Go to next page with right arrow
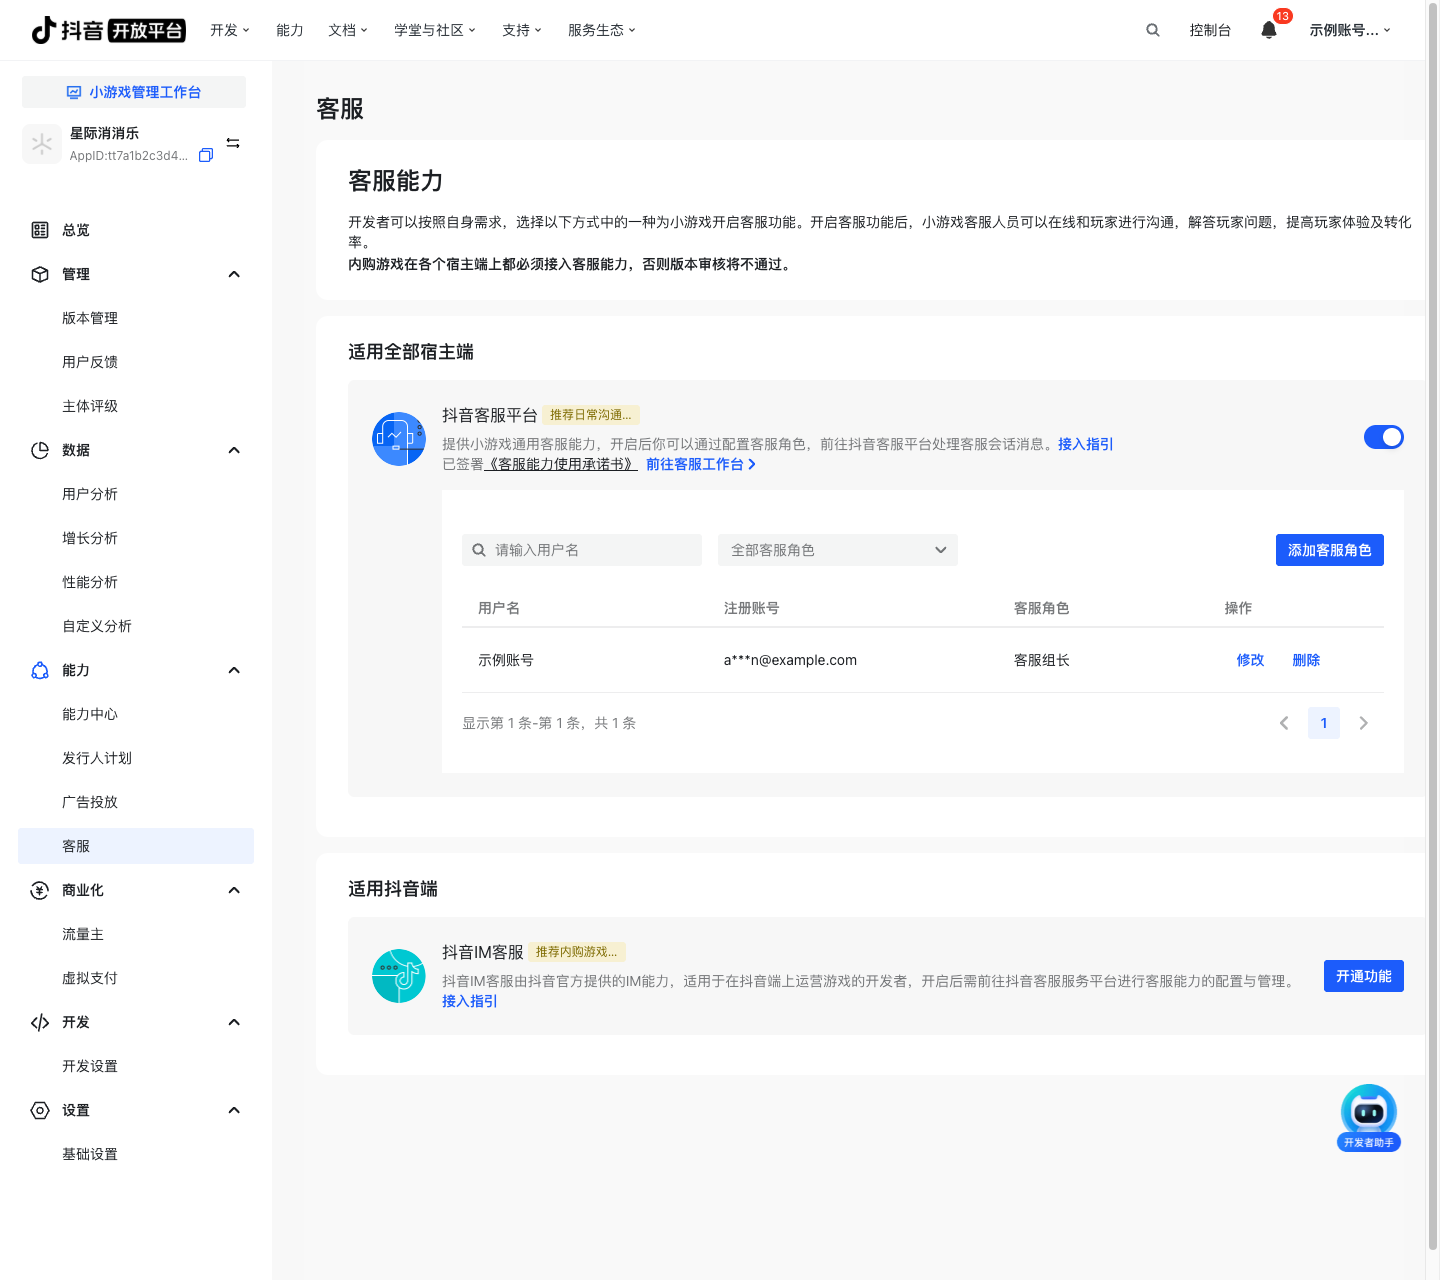Image resolution: width=1440 pixels, height=1280 pixels. (x=1364, y=723)
